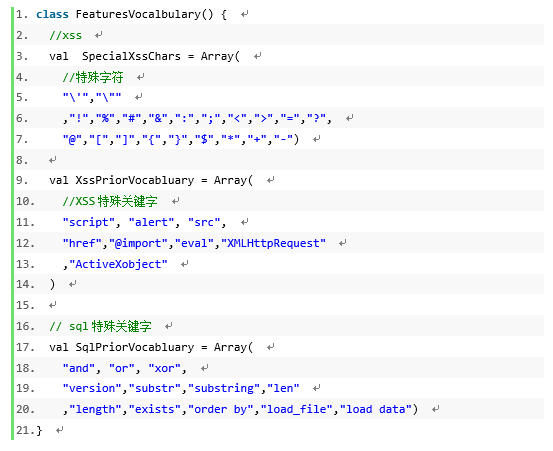Click line number 9
Viewport: 553px width, 451px height.
coord(22,180)
